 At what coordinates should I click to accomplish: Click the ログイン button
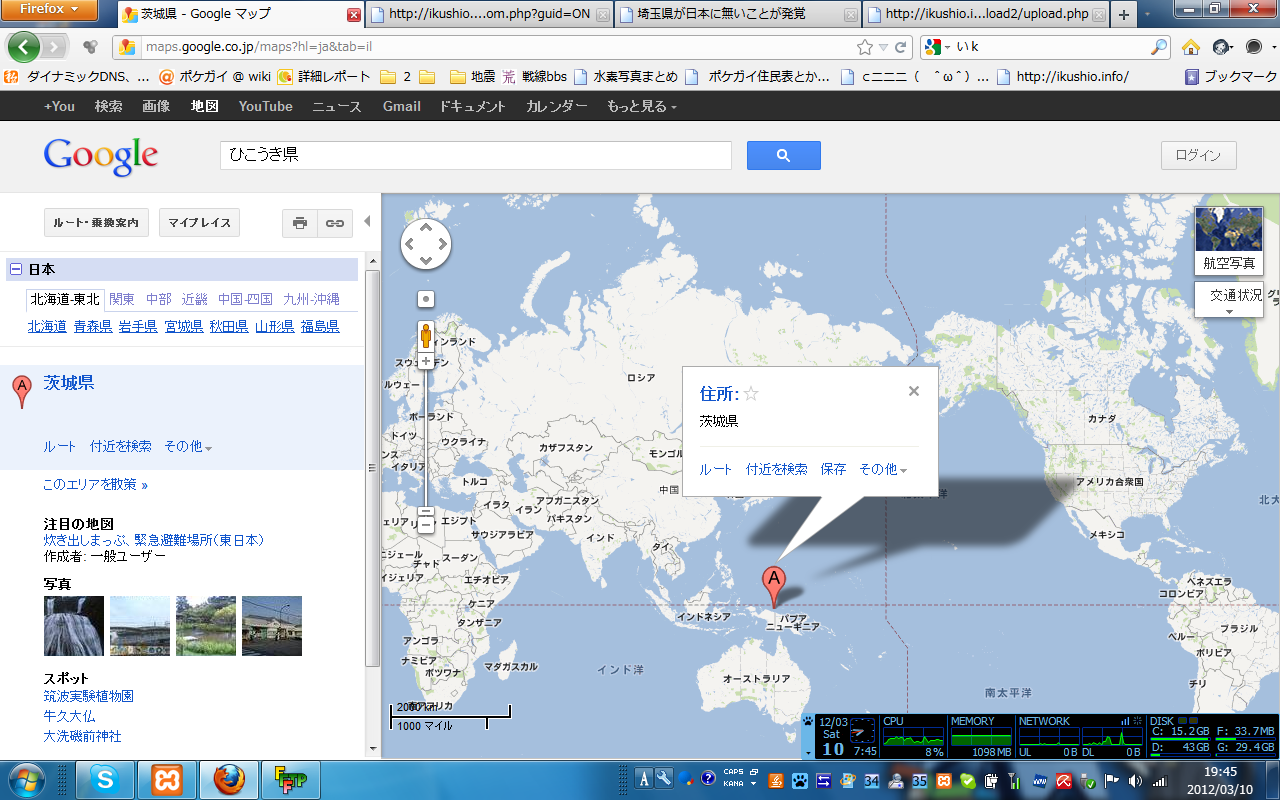(1198, 155)
